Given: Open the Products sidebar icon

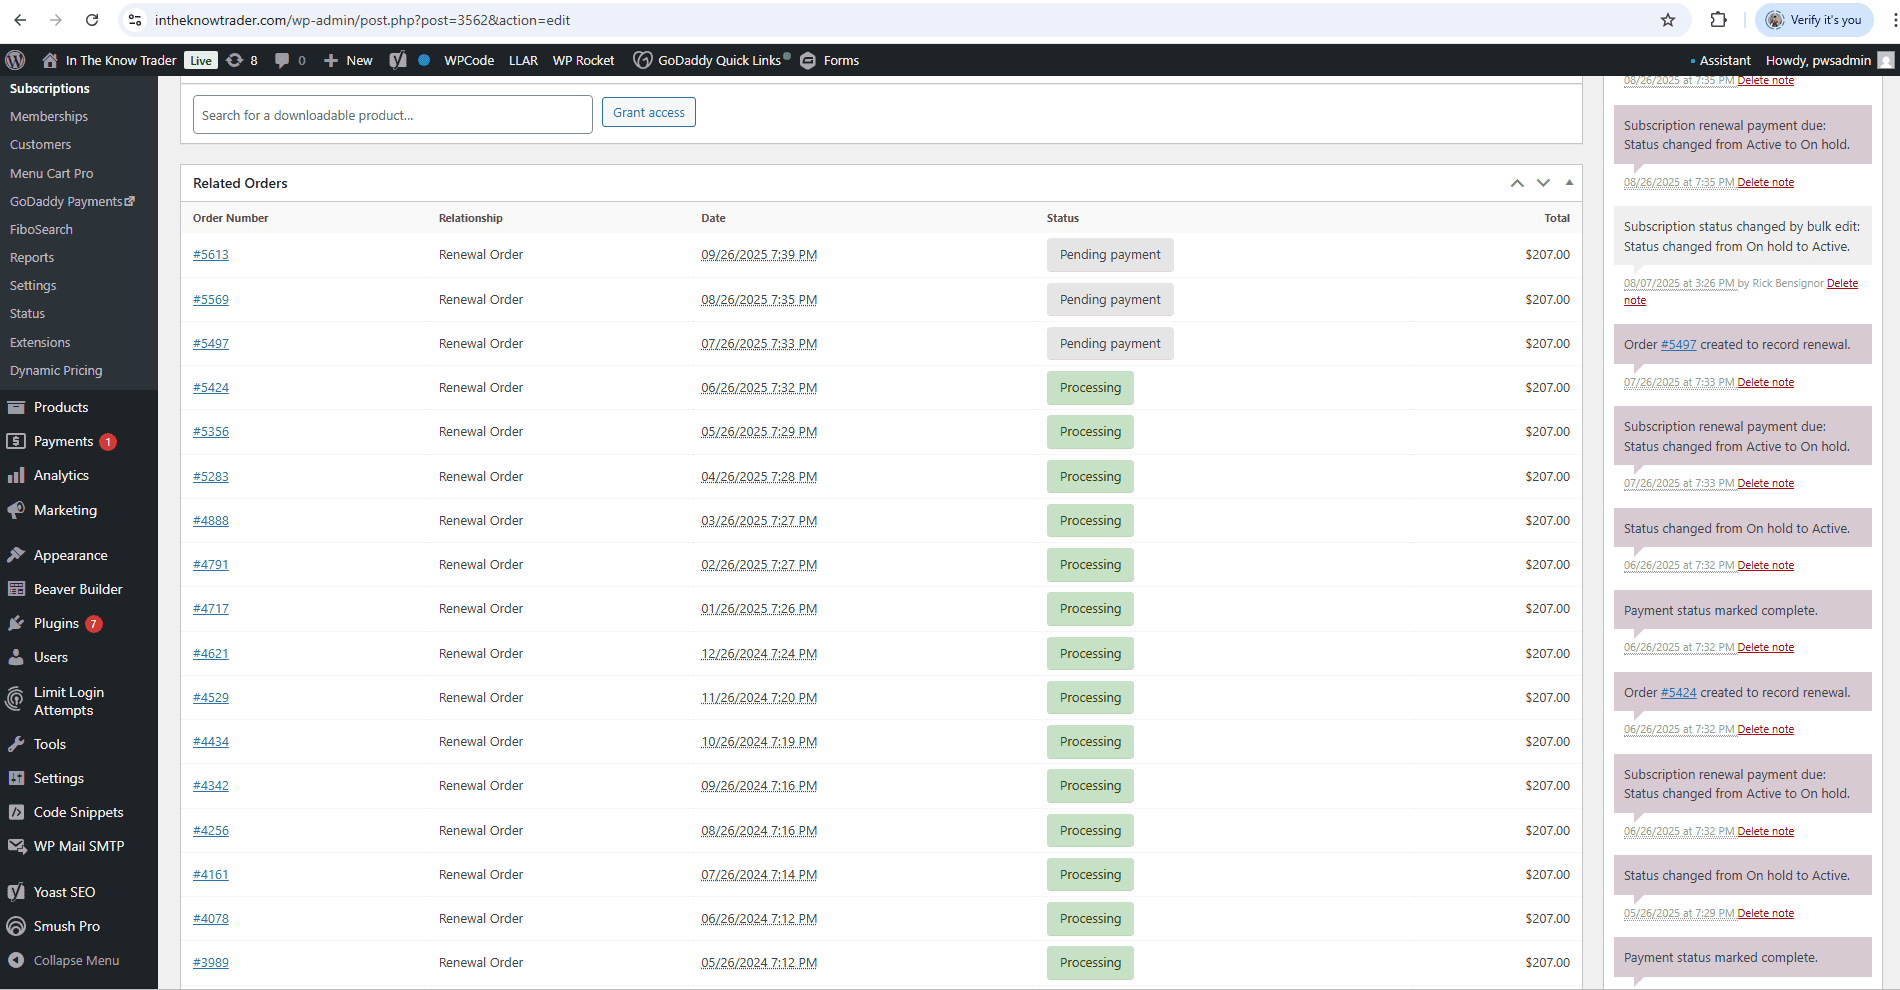Looking at the screenshot, I should point(16,407).
